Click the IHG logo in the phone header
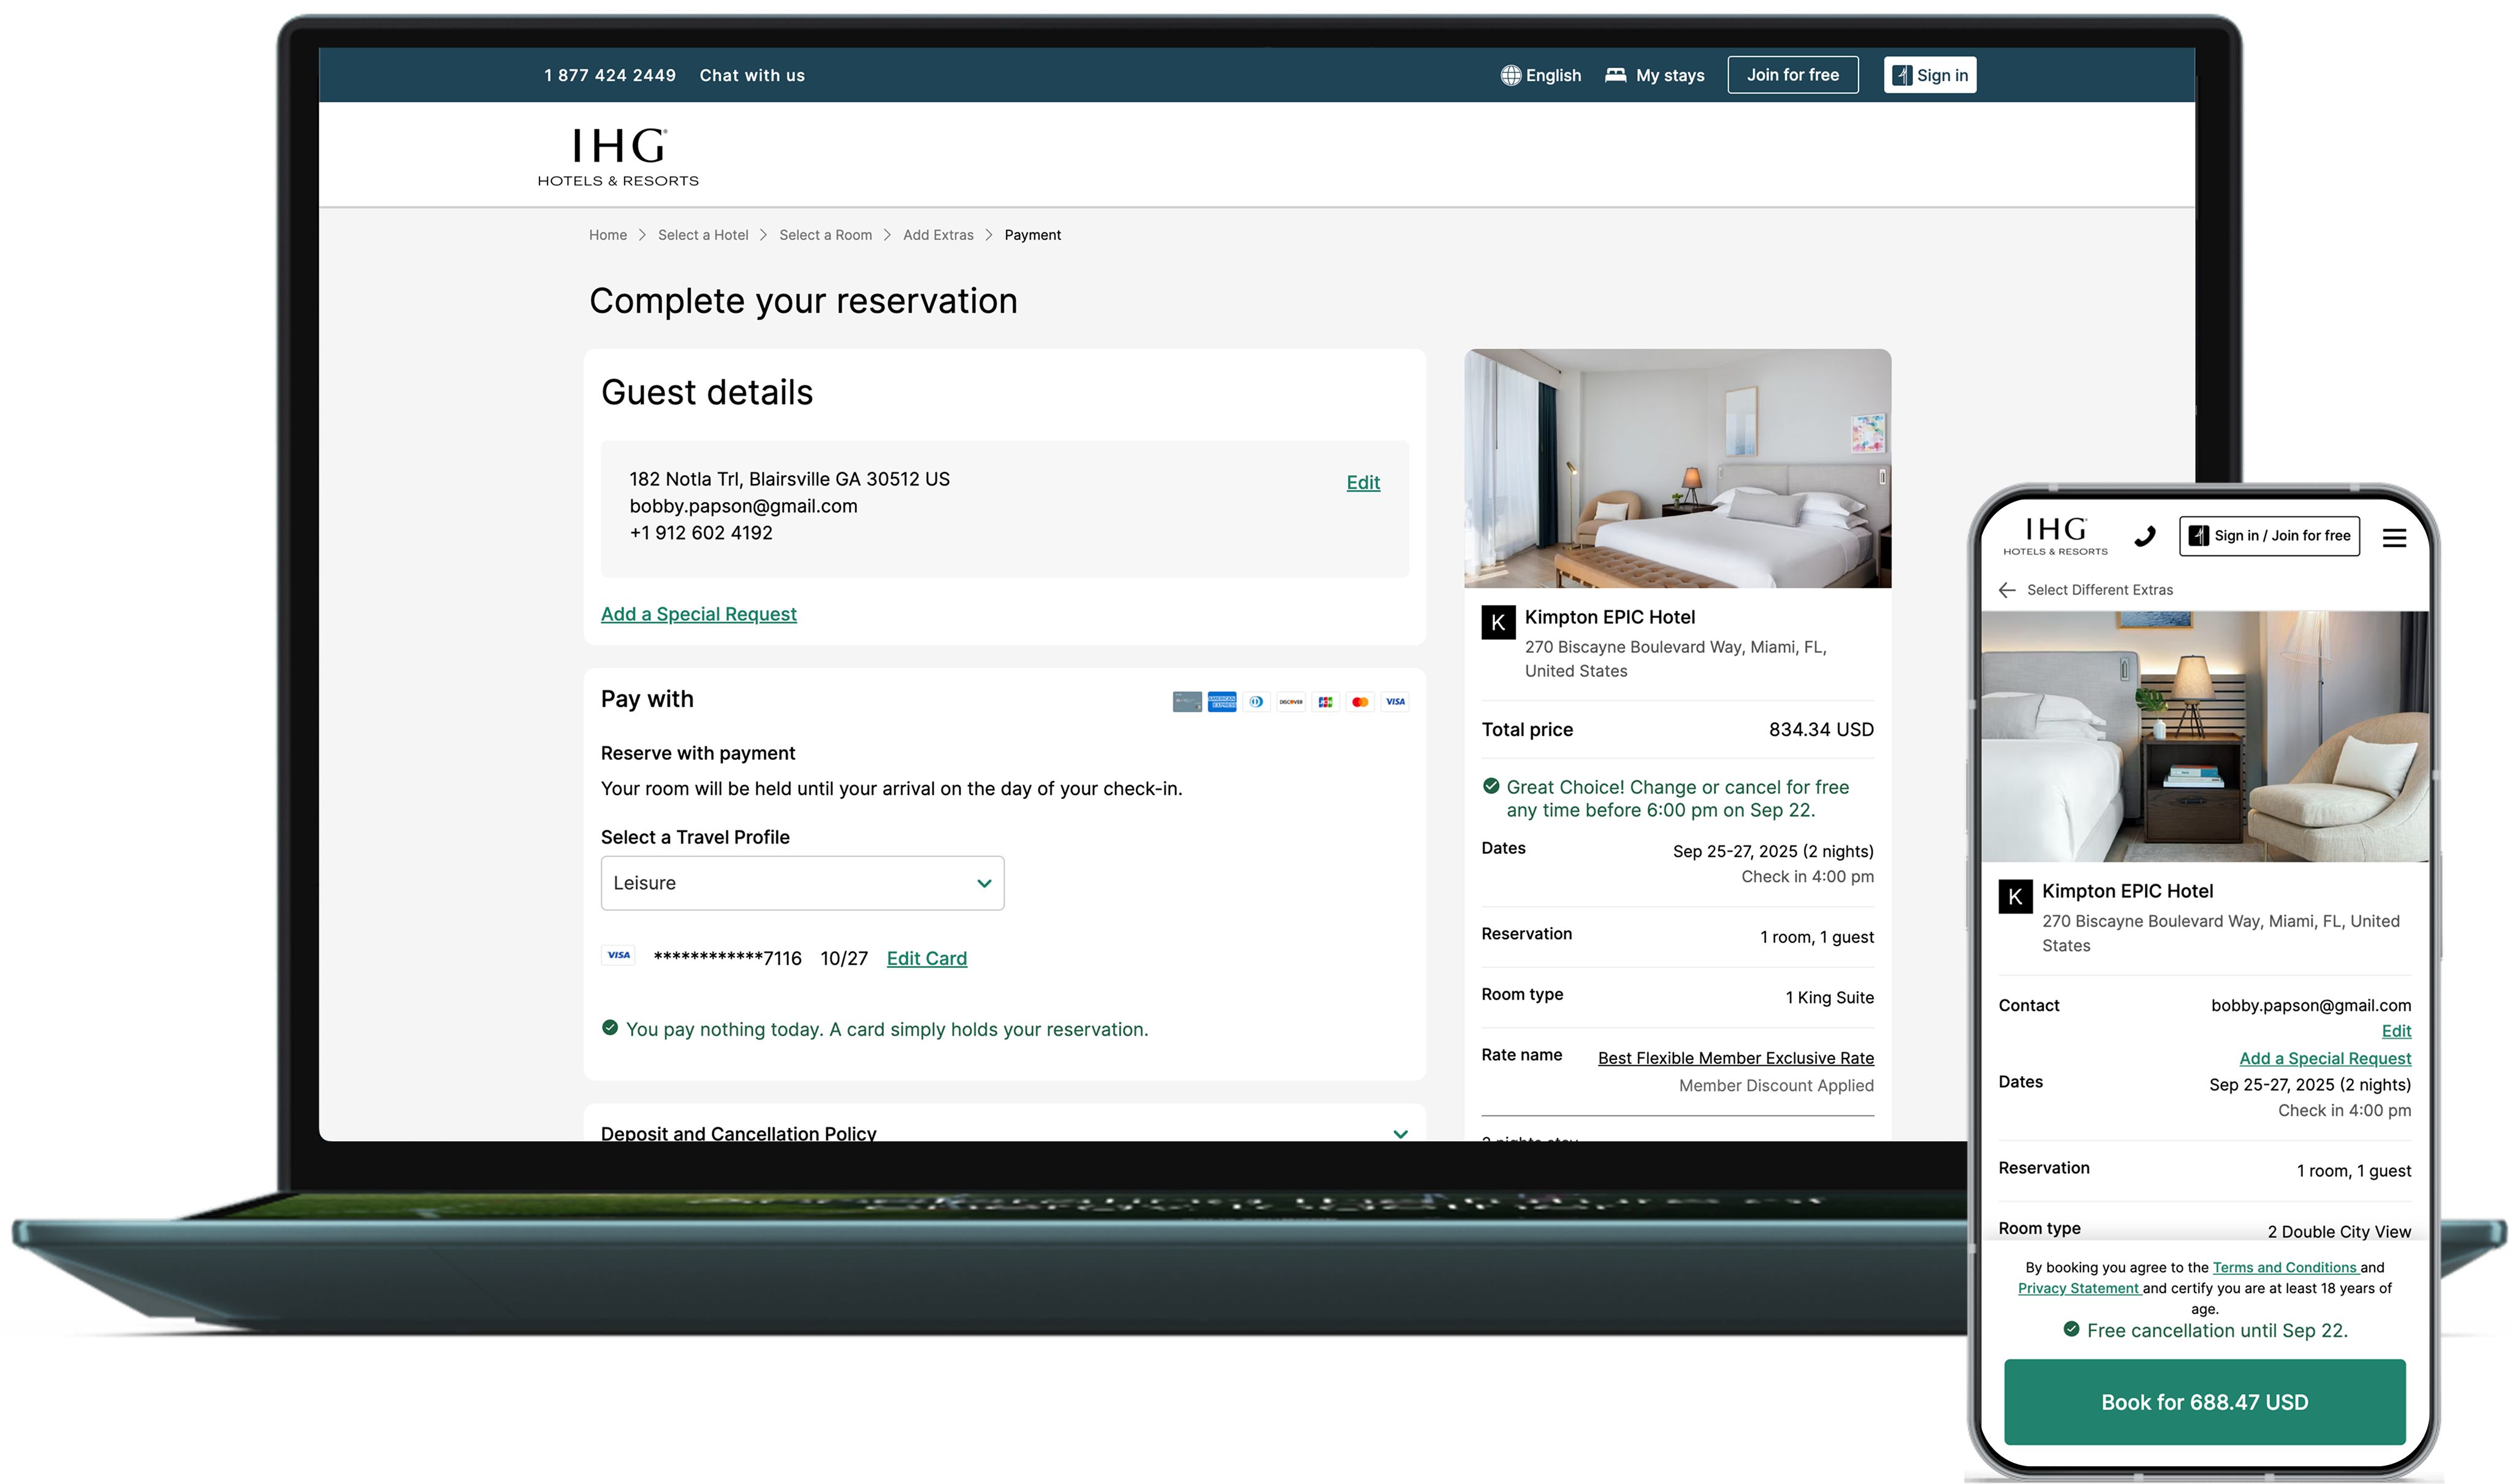 pyautogui.click(x=2055, y=536)
